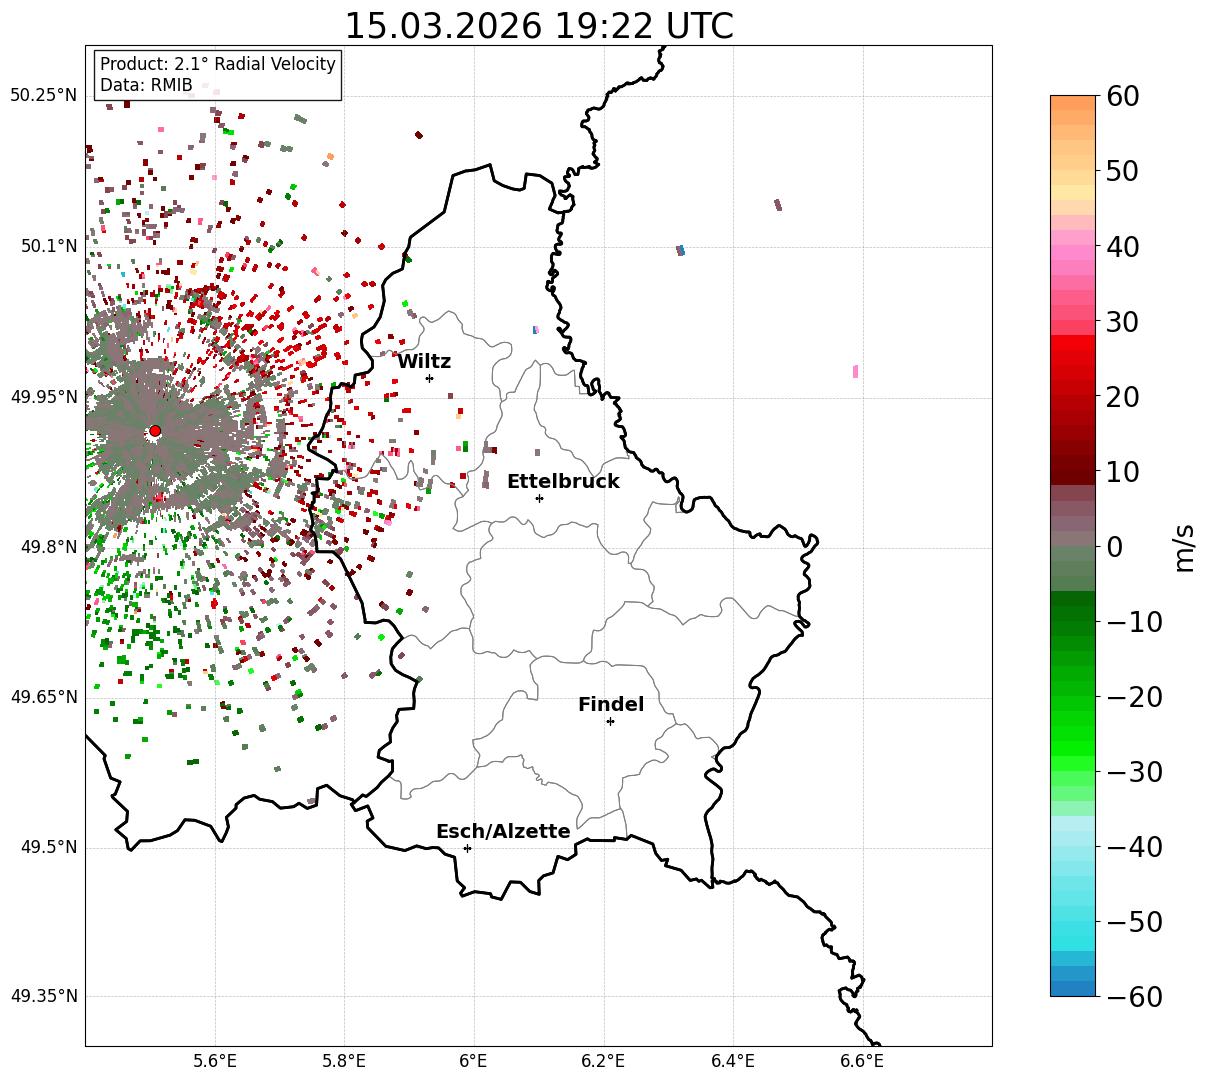Click the red 20 m/s colorbar segment
The width and height of the screenshot is (1207, 1081).
click(x=1073, y=397)
